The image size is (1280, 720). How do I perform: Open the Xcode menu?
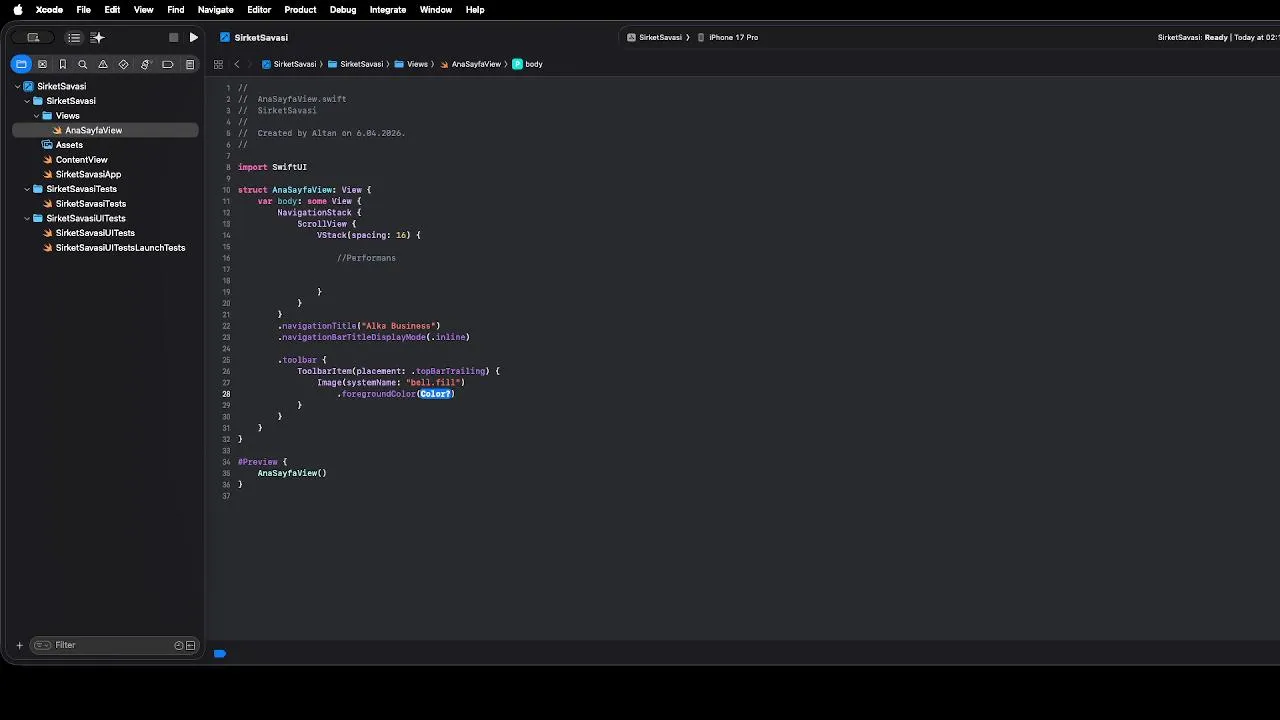coord(49,10)
